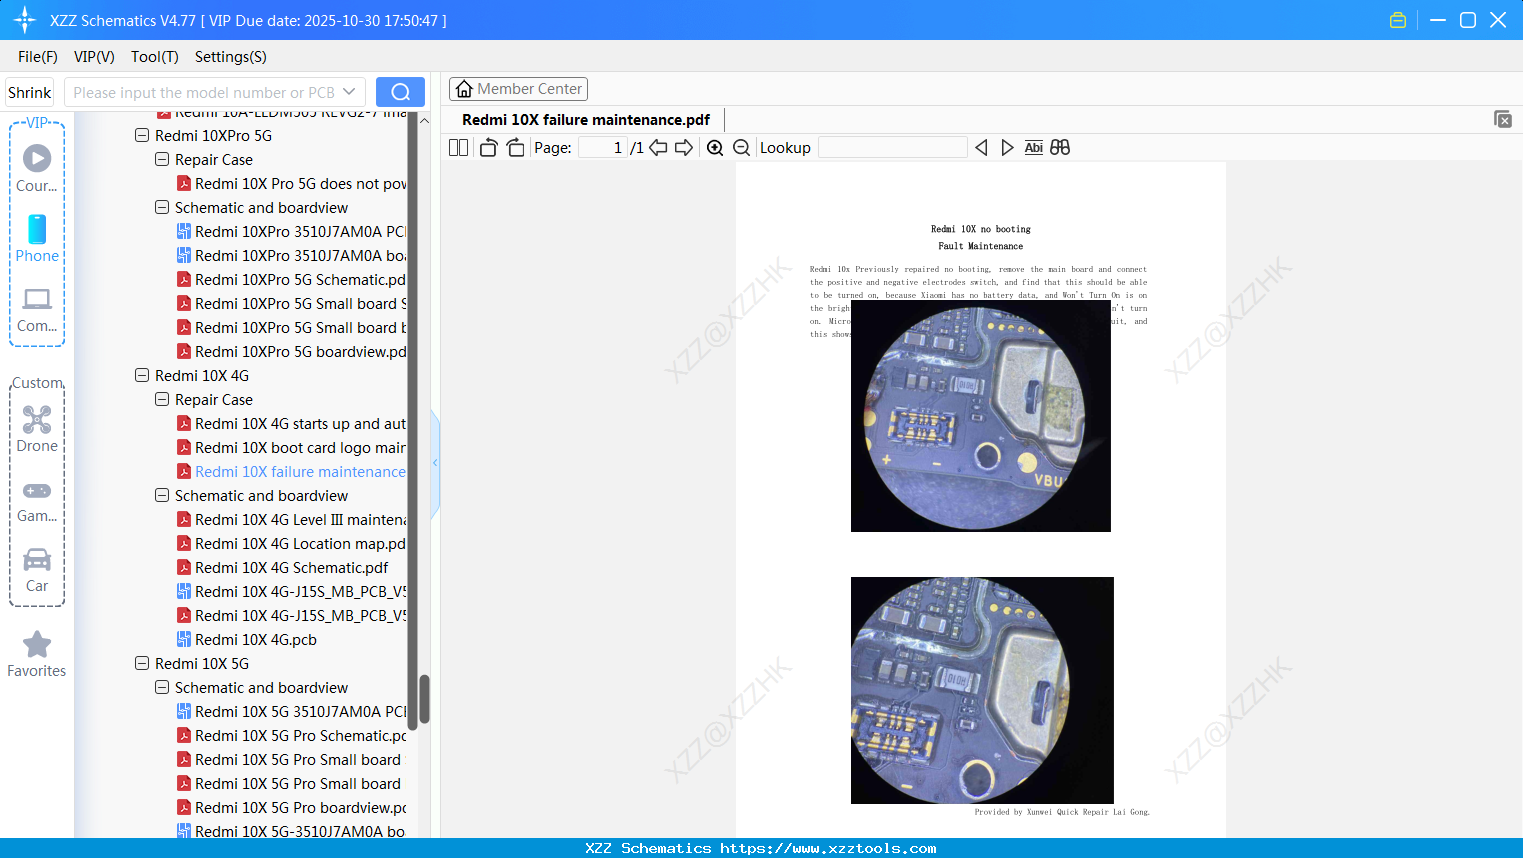Collapse Schematic and boardview under Redmi 10X 4G
This screenshot has height=858, width=1523.
pos(162,495)
